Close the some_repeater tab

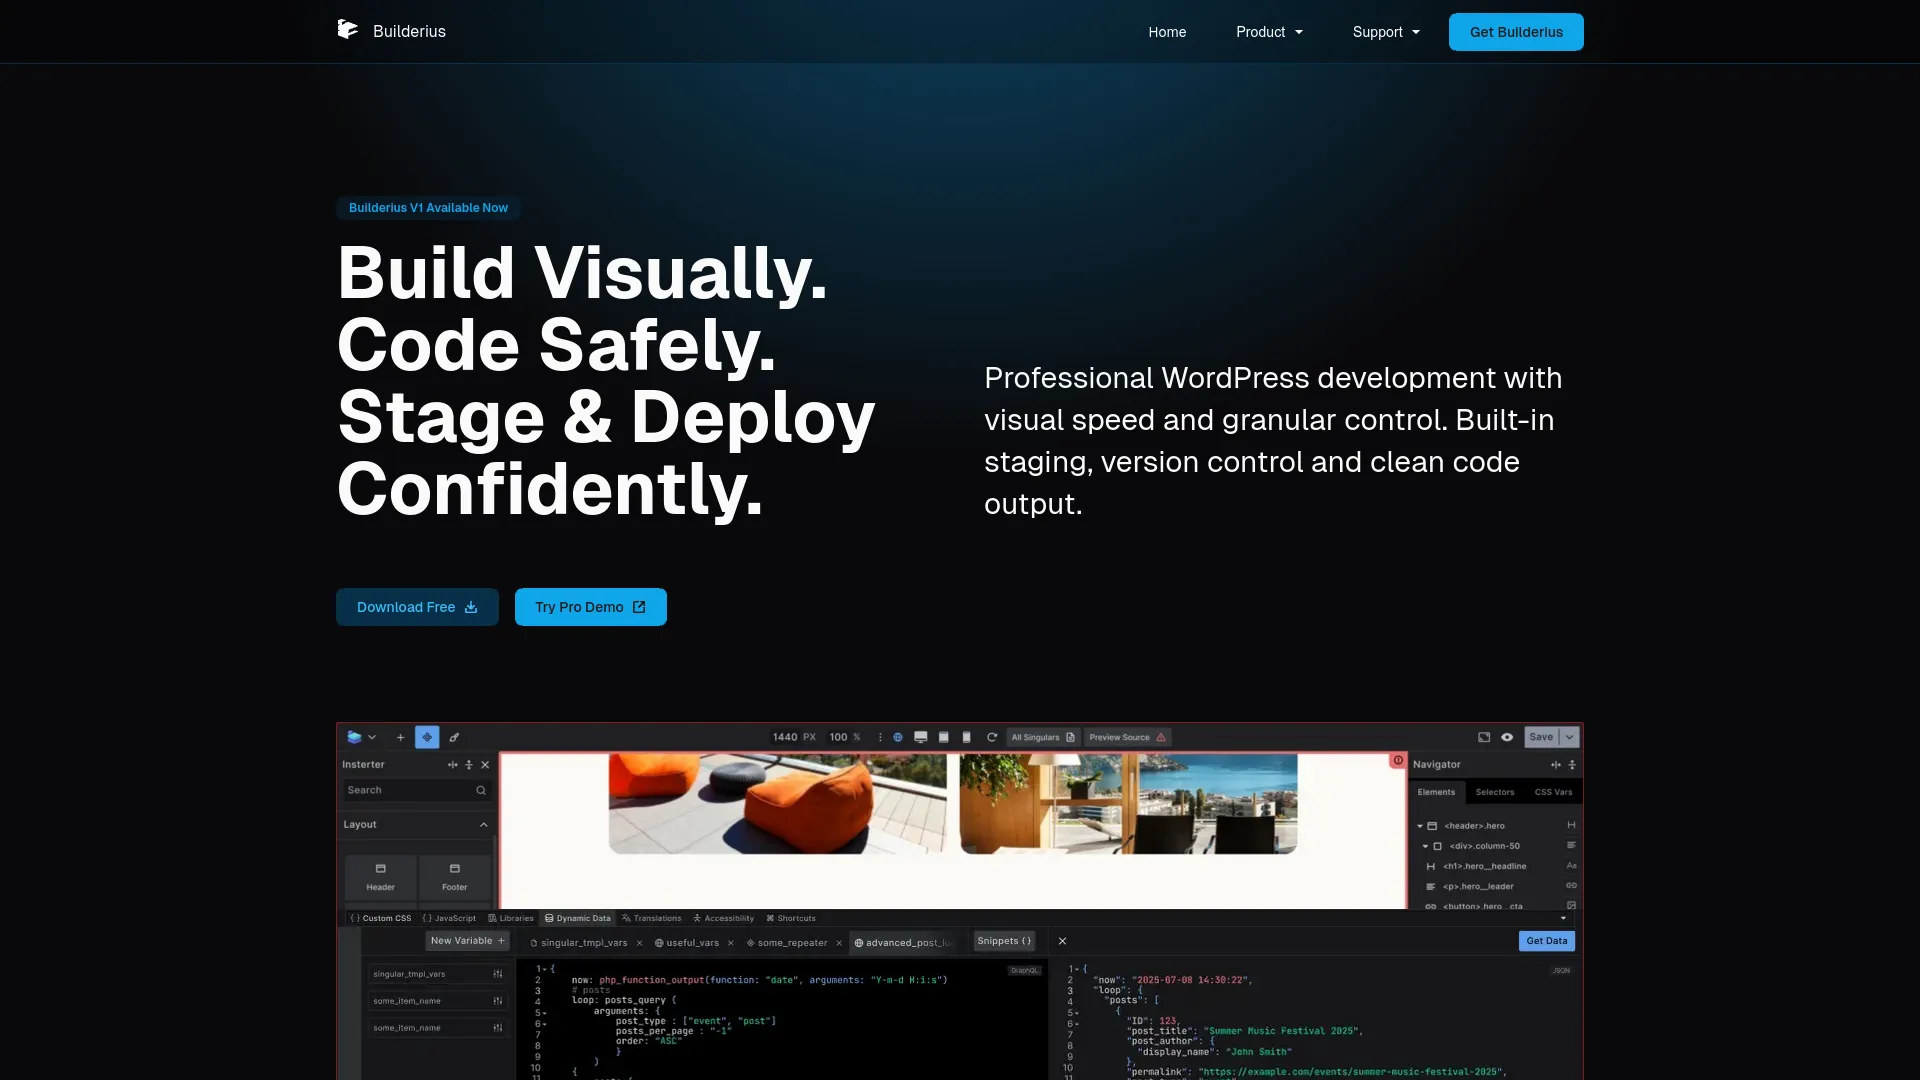pos(839,943)
